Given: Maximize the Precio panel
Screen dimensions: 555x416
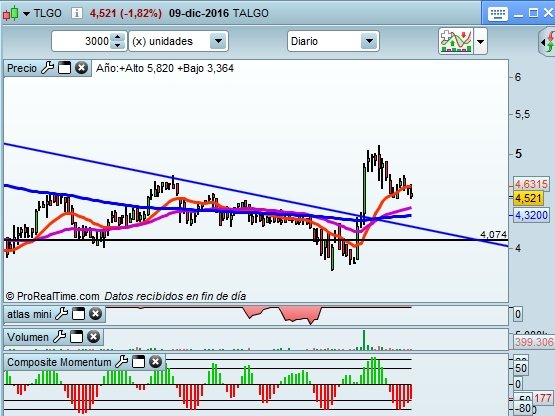Looking at the screenshot, I should [64, 67].
